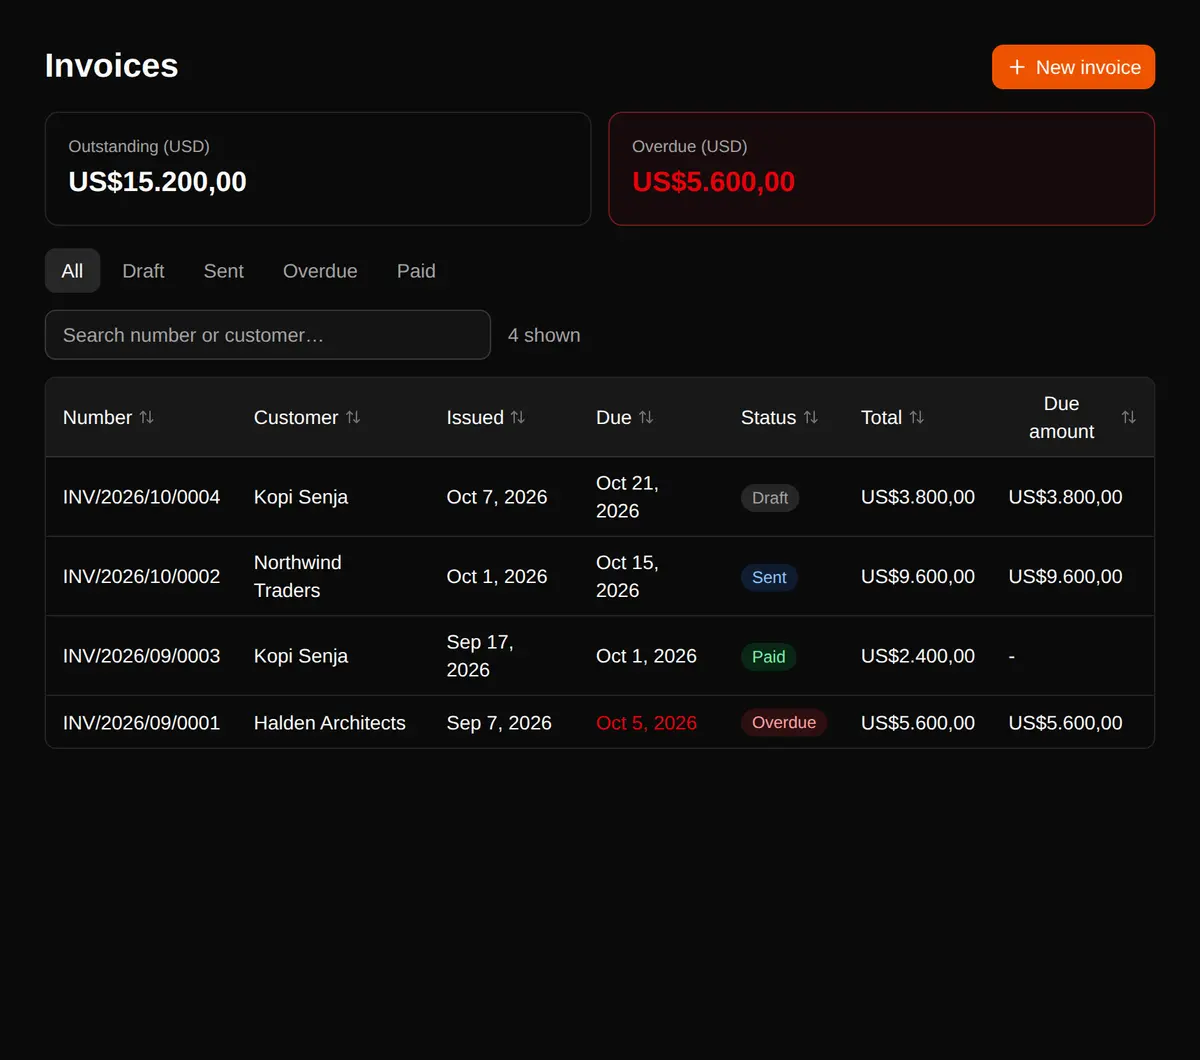The image size is (1200, 1060).
Task: Click the Due amount column header label
Action: point(1062,417)
